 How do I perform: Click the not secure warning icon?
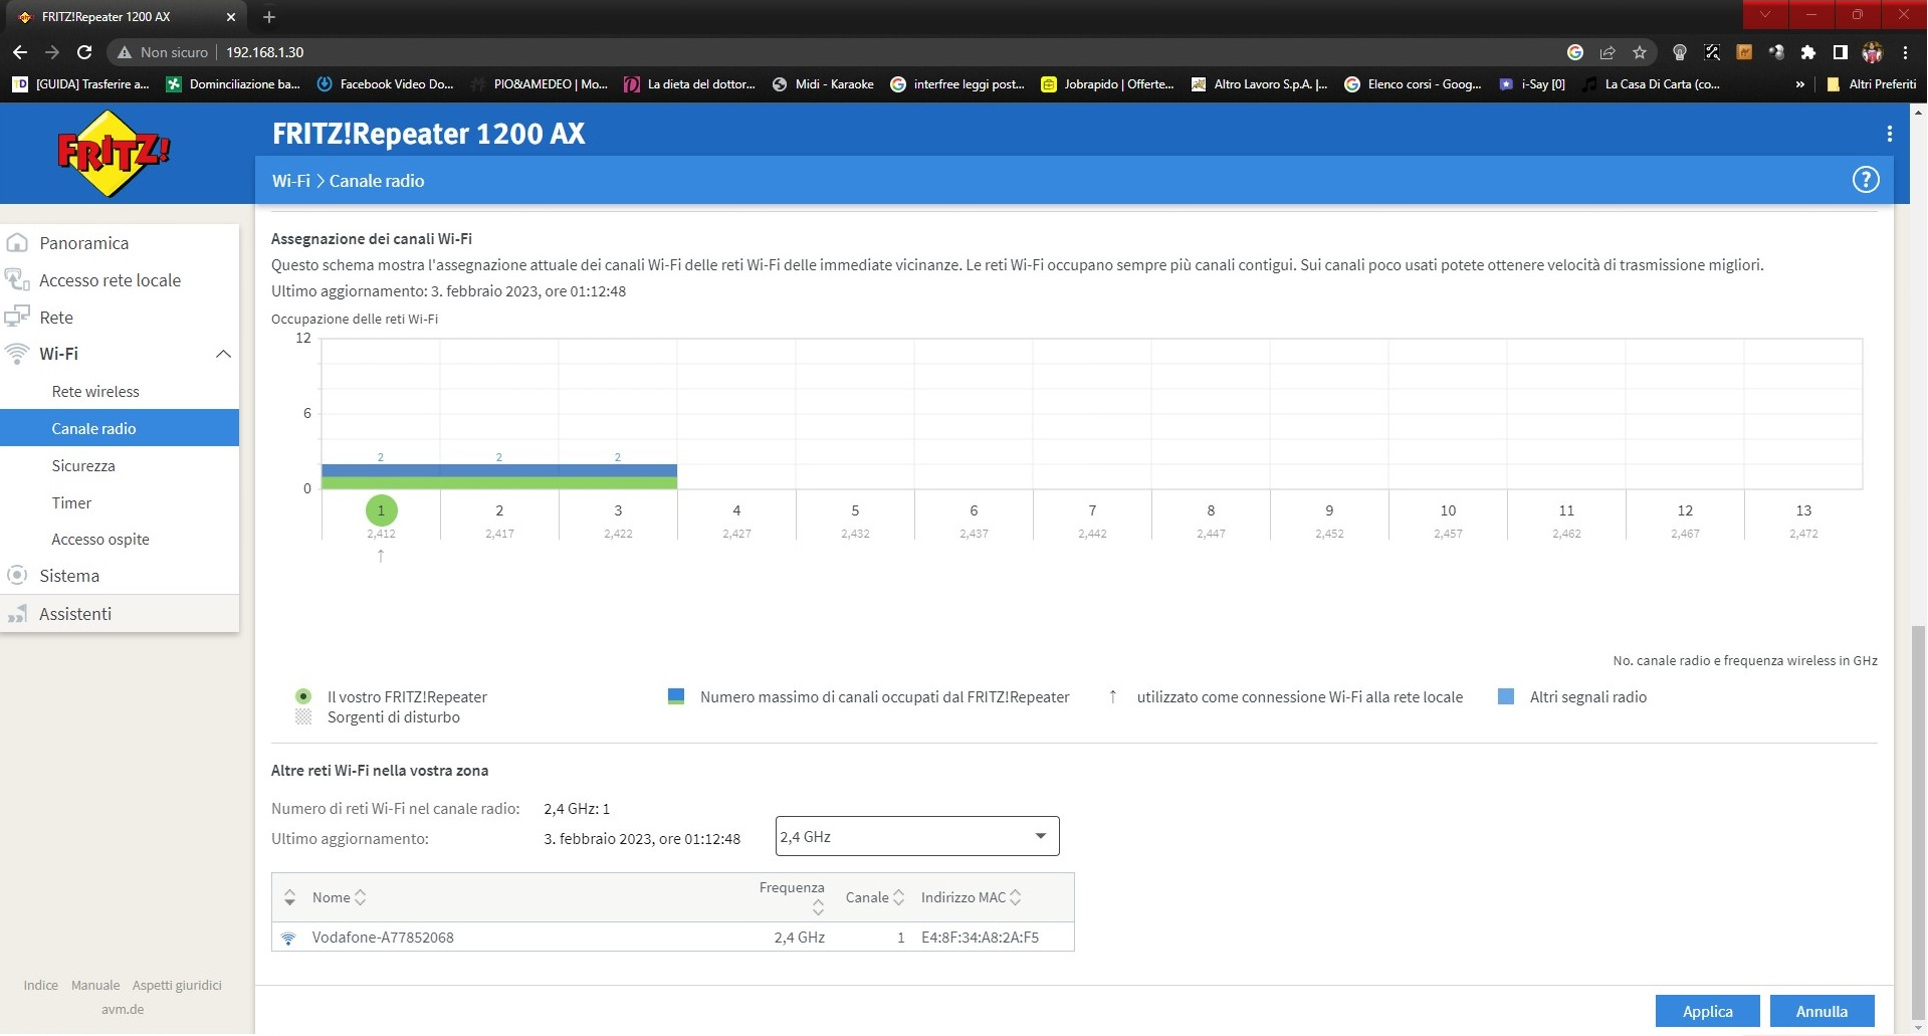(124, 52)
